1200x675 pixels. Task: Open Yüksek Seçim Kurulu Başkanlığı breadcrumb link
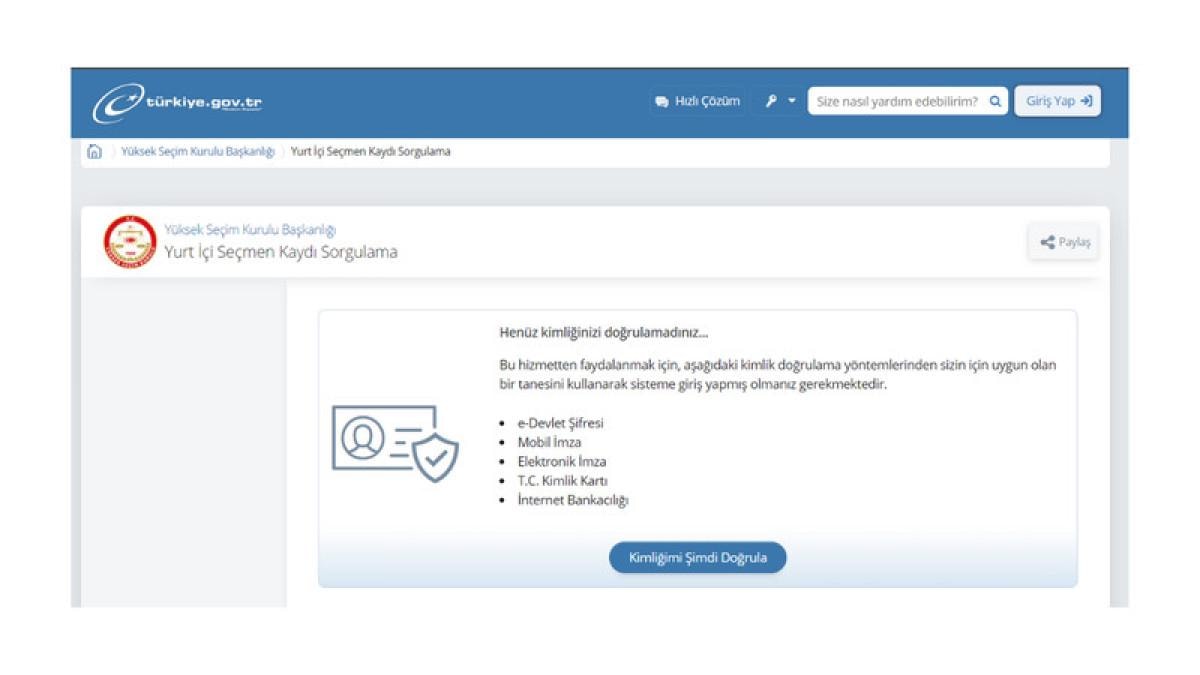tap(197, 152)
